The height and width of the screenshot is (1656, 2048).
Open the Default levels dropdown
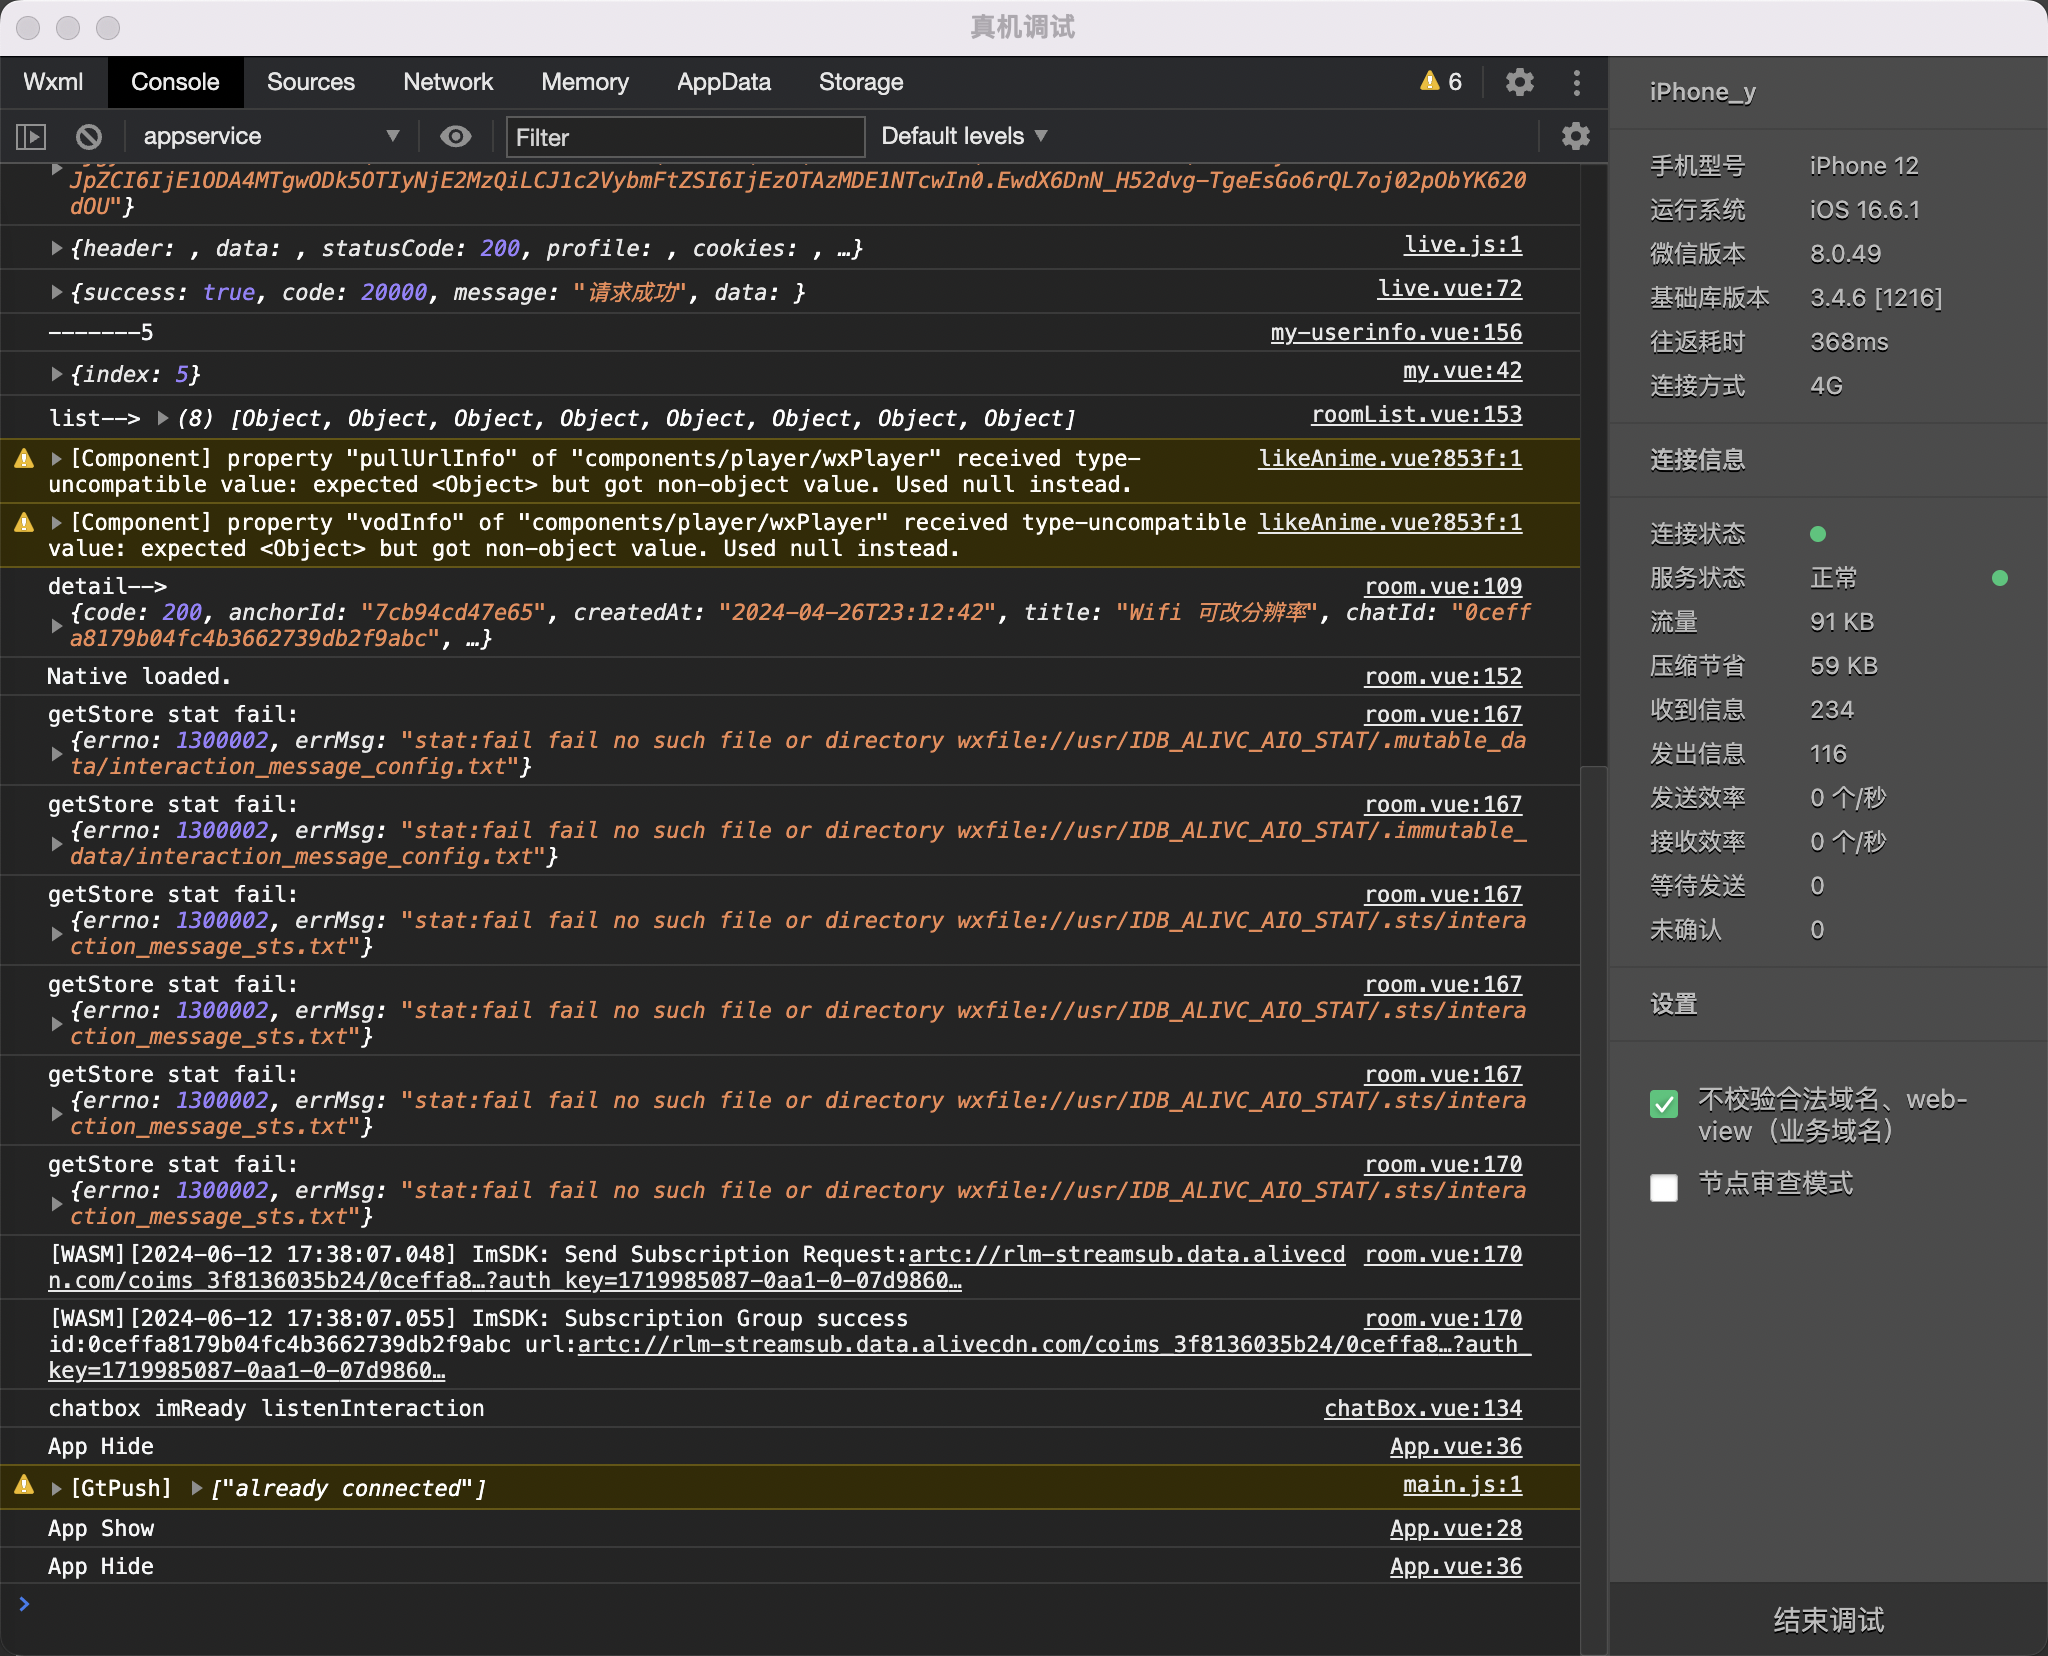[964, 136]
